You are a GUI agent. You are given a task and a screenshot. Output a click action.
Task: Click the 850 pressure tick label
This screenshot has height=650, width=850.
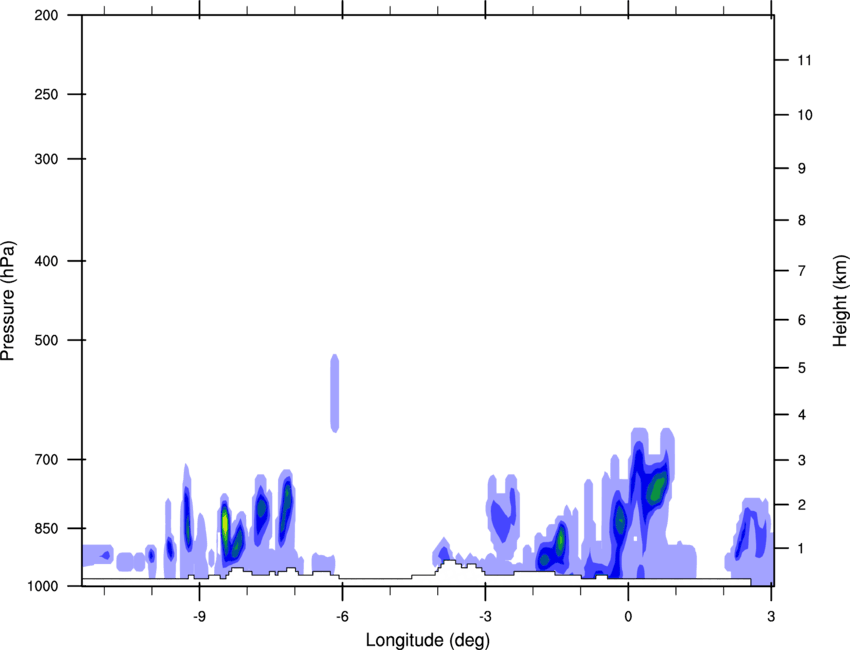46,528
